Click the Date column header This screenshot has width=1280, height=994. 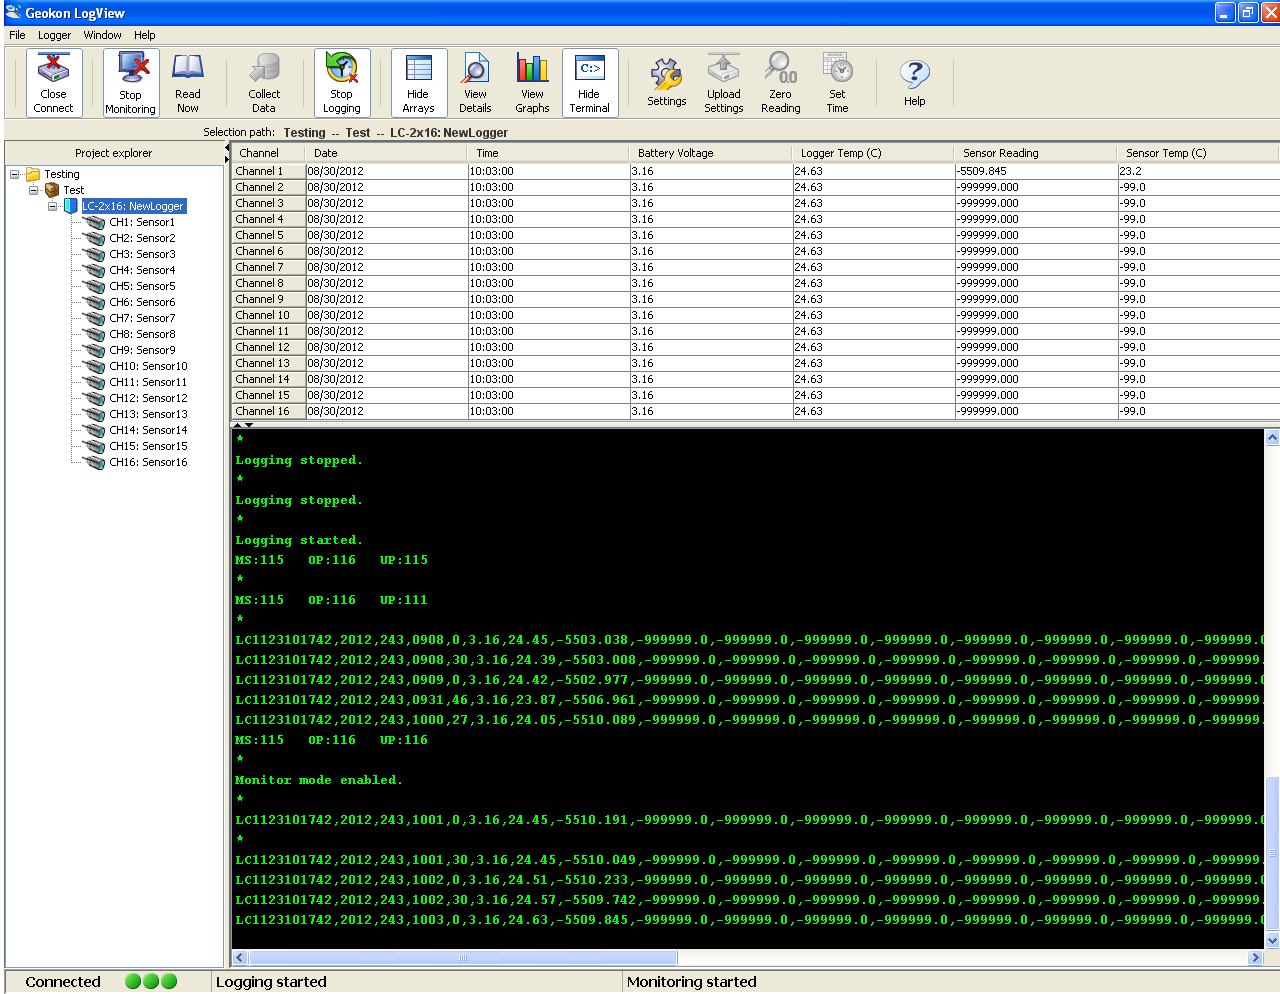386,153
